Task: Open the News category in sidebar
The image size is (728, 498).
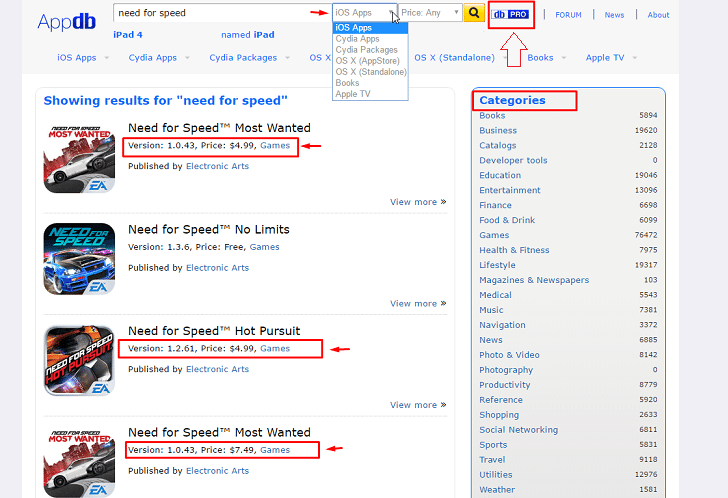Action: pos(491,340)
